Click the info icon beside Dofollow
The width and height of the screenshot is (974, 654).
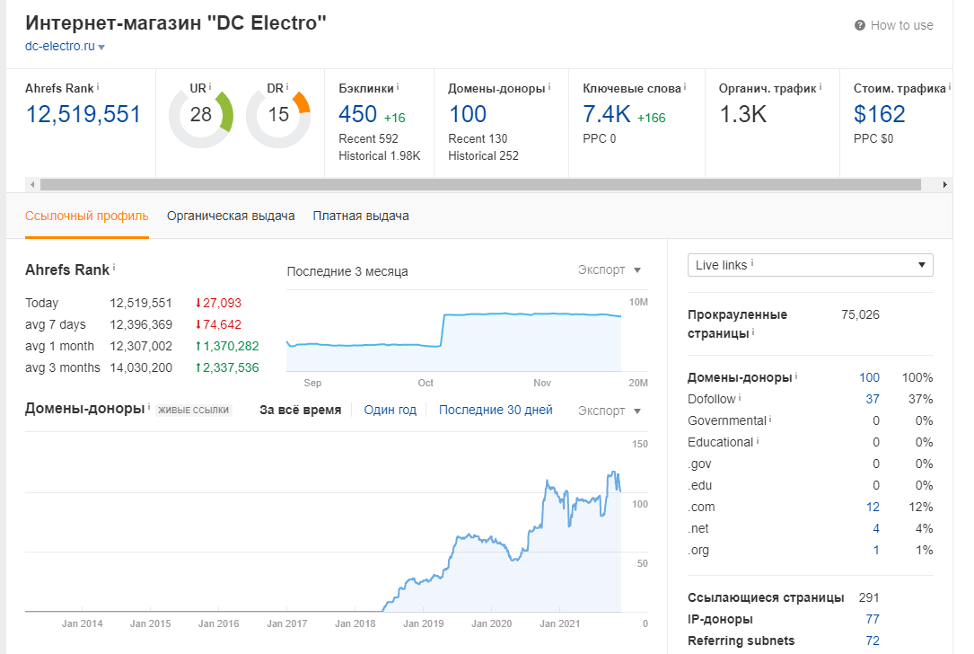coord(739,399)
